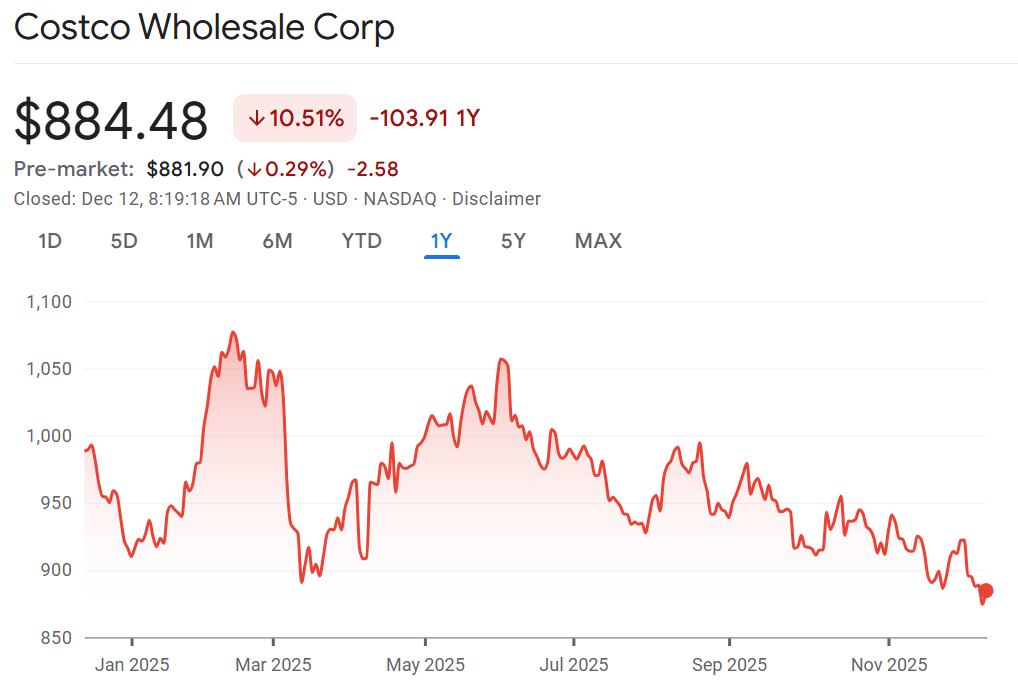Click the red current-price dot on chart
This screenshot has width=1018, height=685.
[x=986, y=591]
